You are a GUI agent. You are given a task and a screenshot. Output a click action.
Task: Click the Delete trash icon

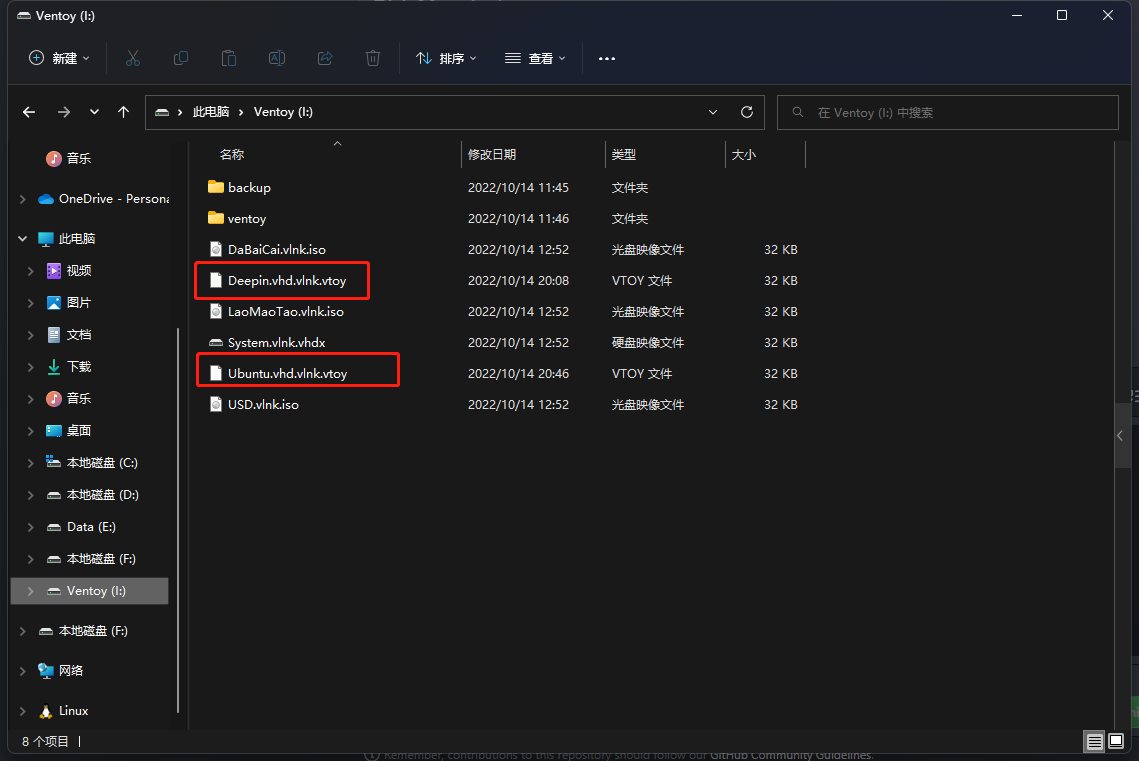[x=373, y=58]
